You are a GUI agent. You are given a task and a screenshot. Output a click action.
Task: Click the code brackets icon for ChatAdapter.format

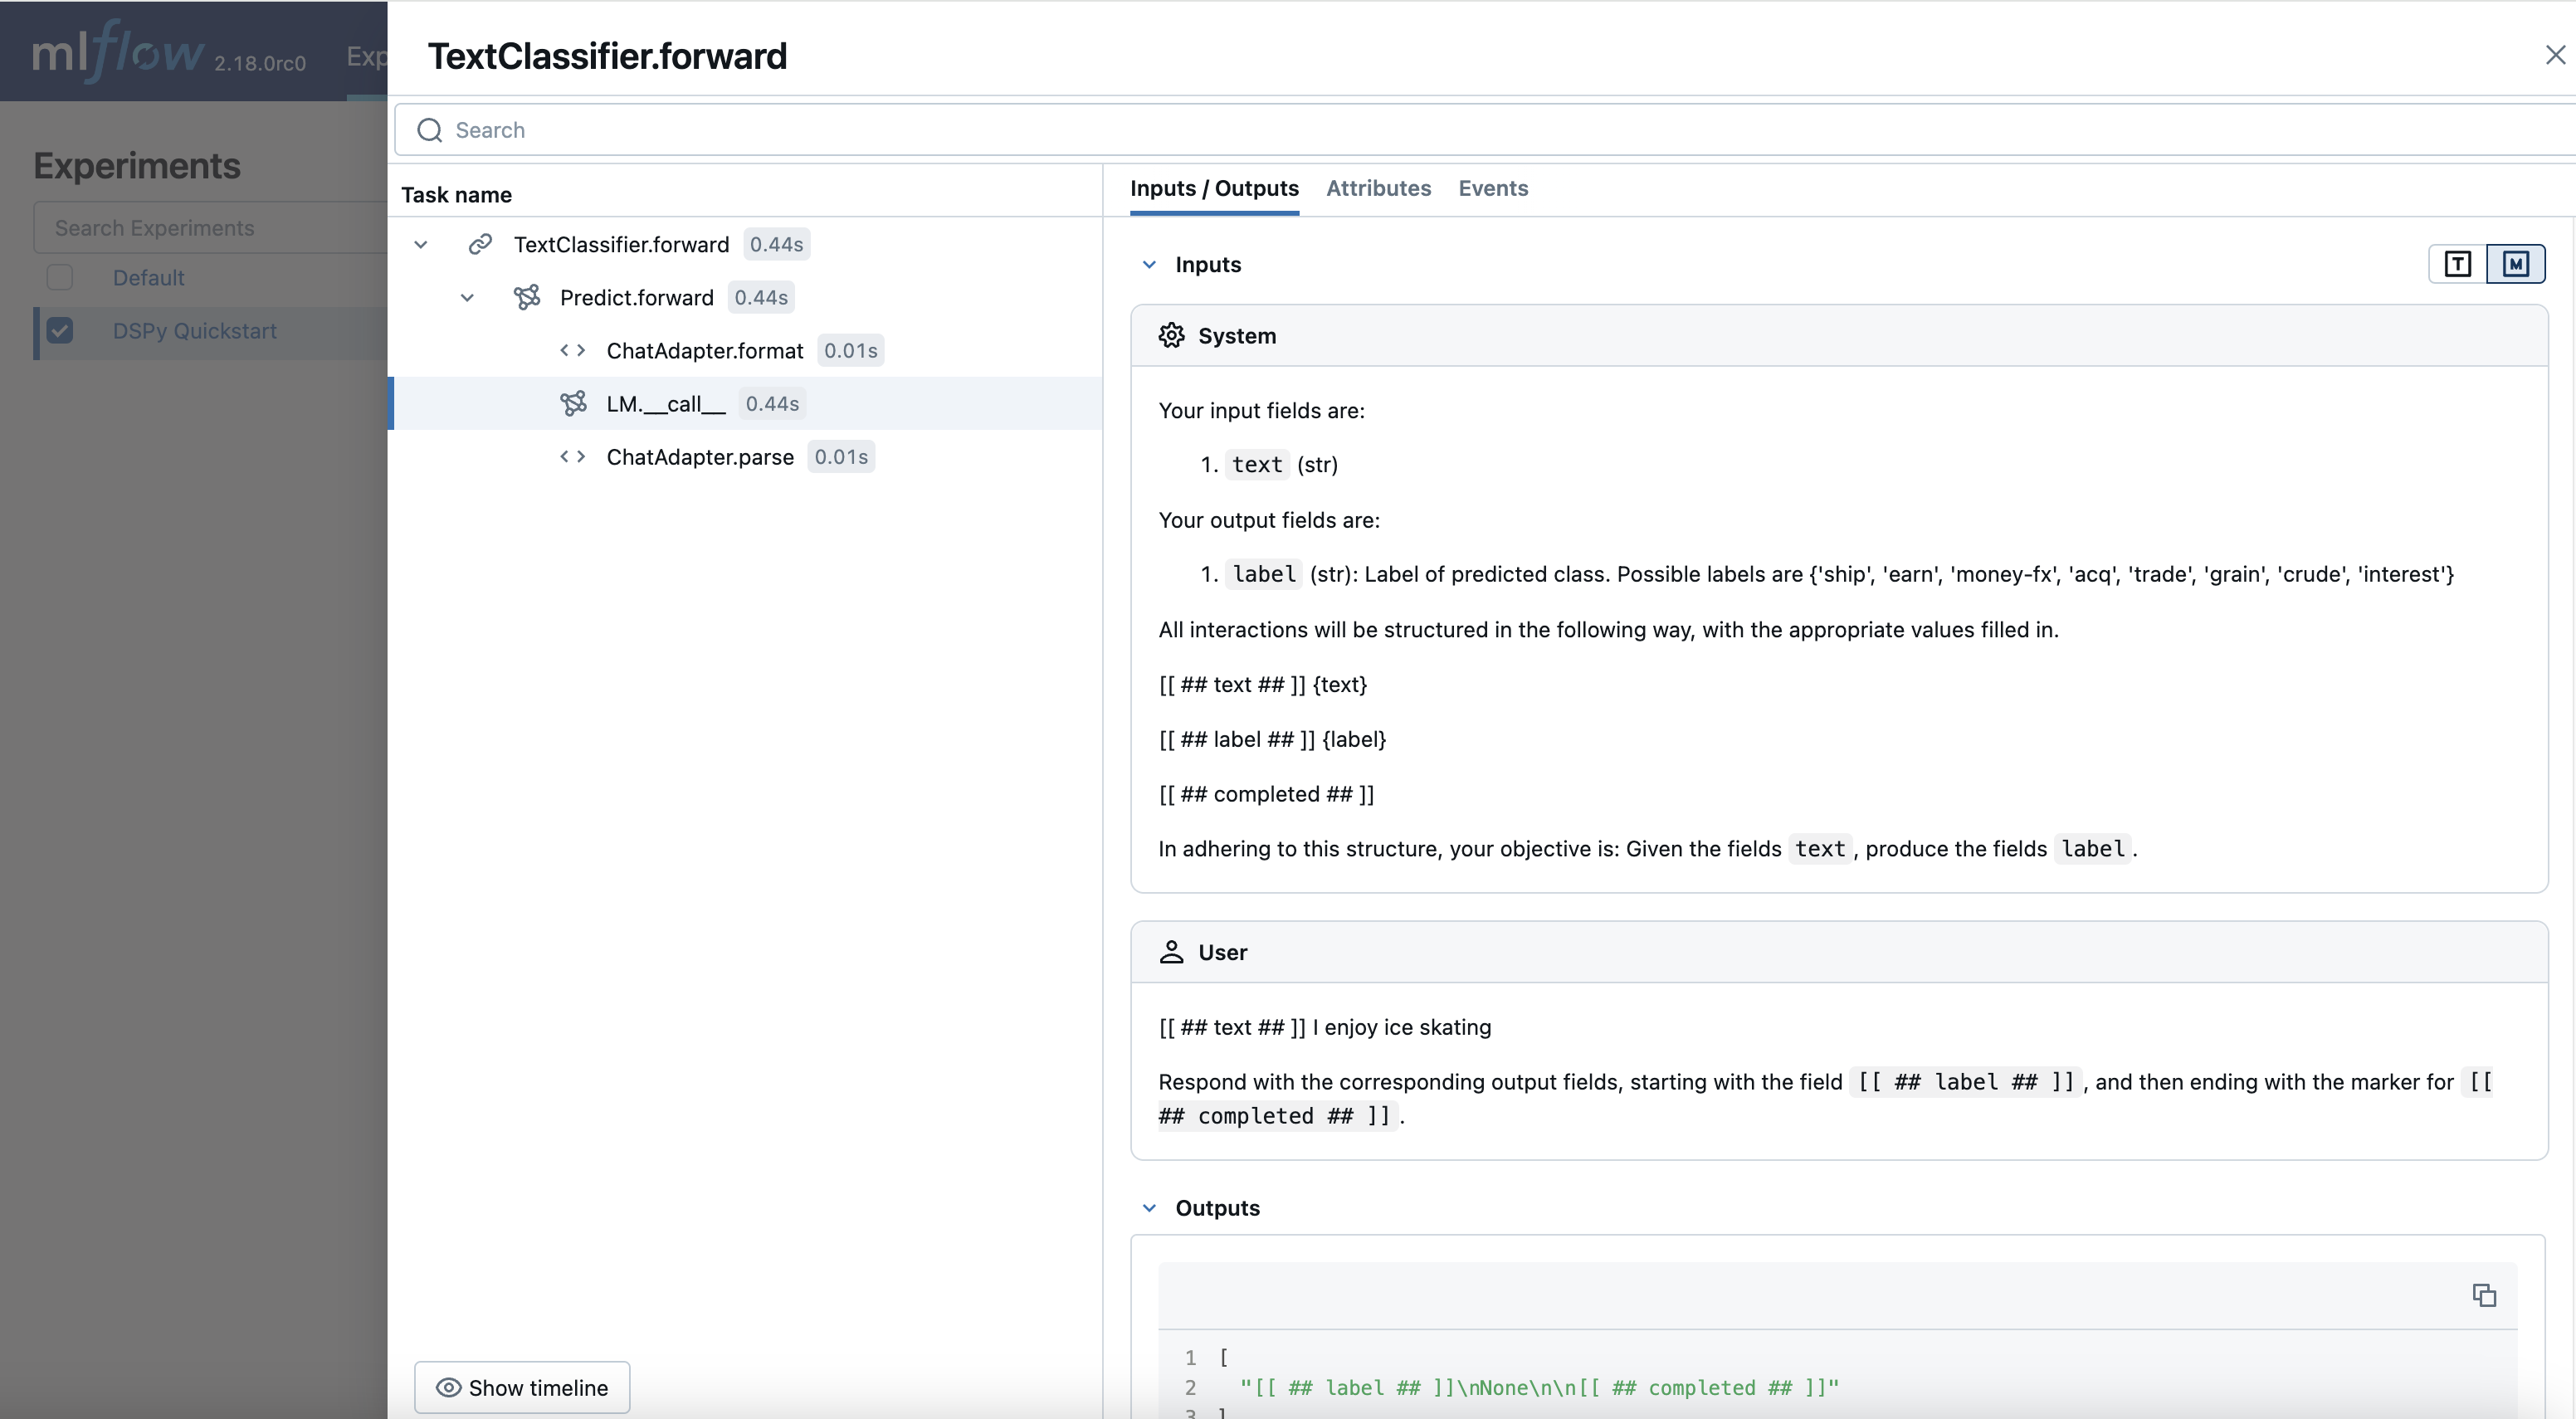(x=571, y=350)
